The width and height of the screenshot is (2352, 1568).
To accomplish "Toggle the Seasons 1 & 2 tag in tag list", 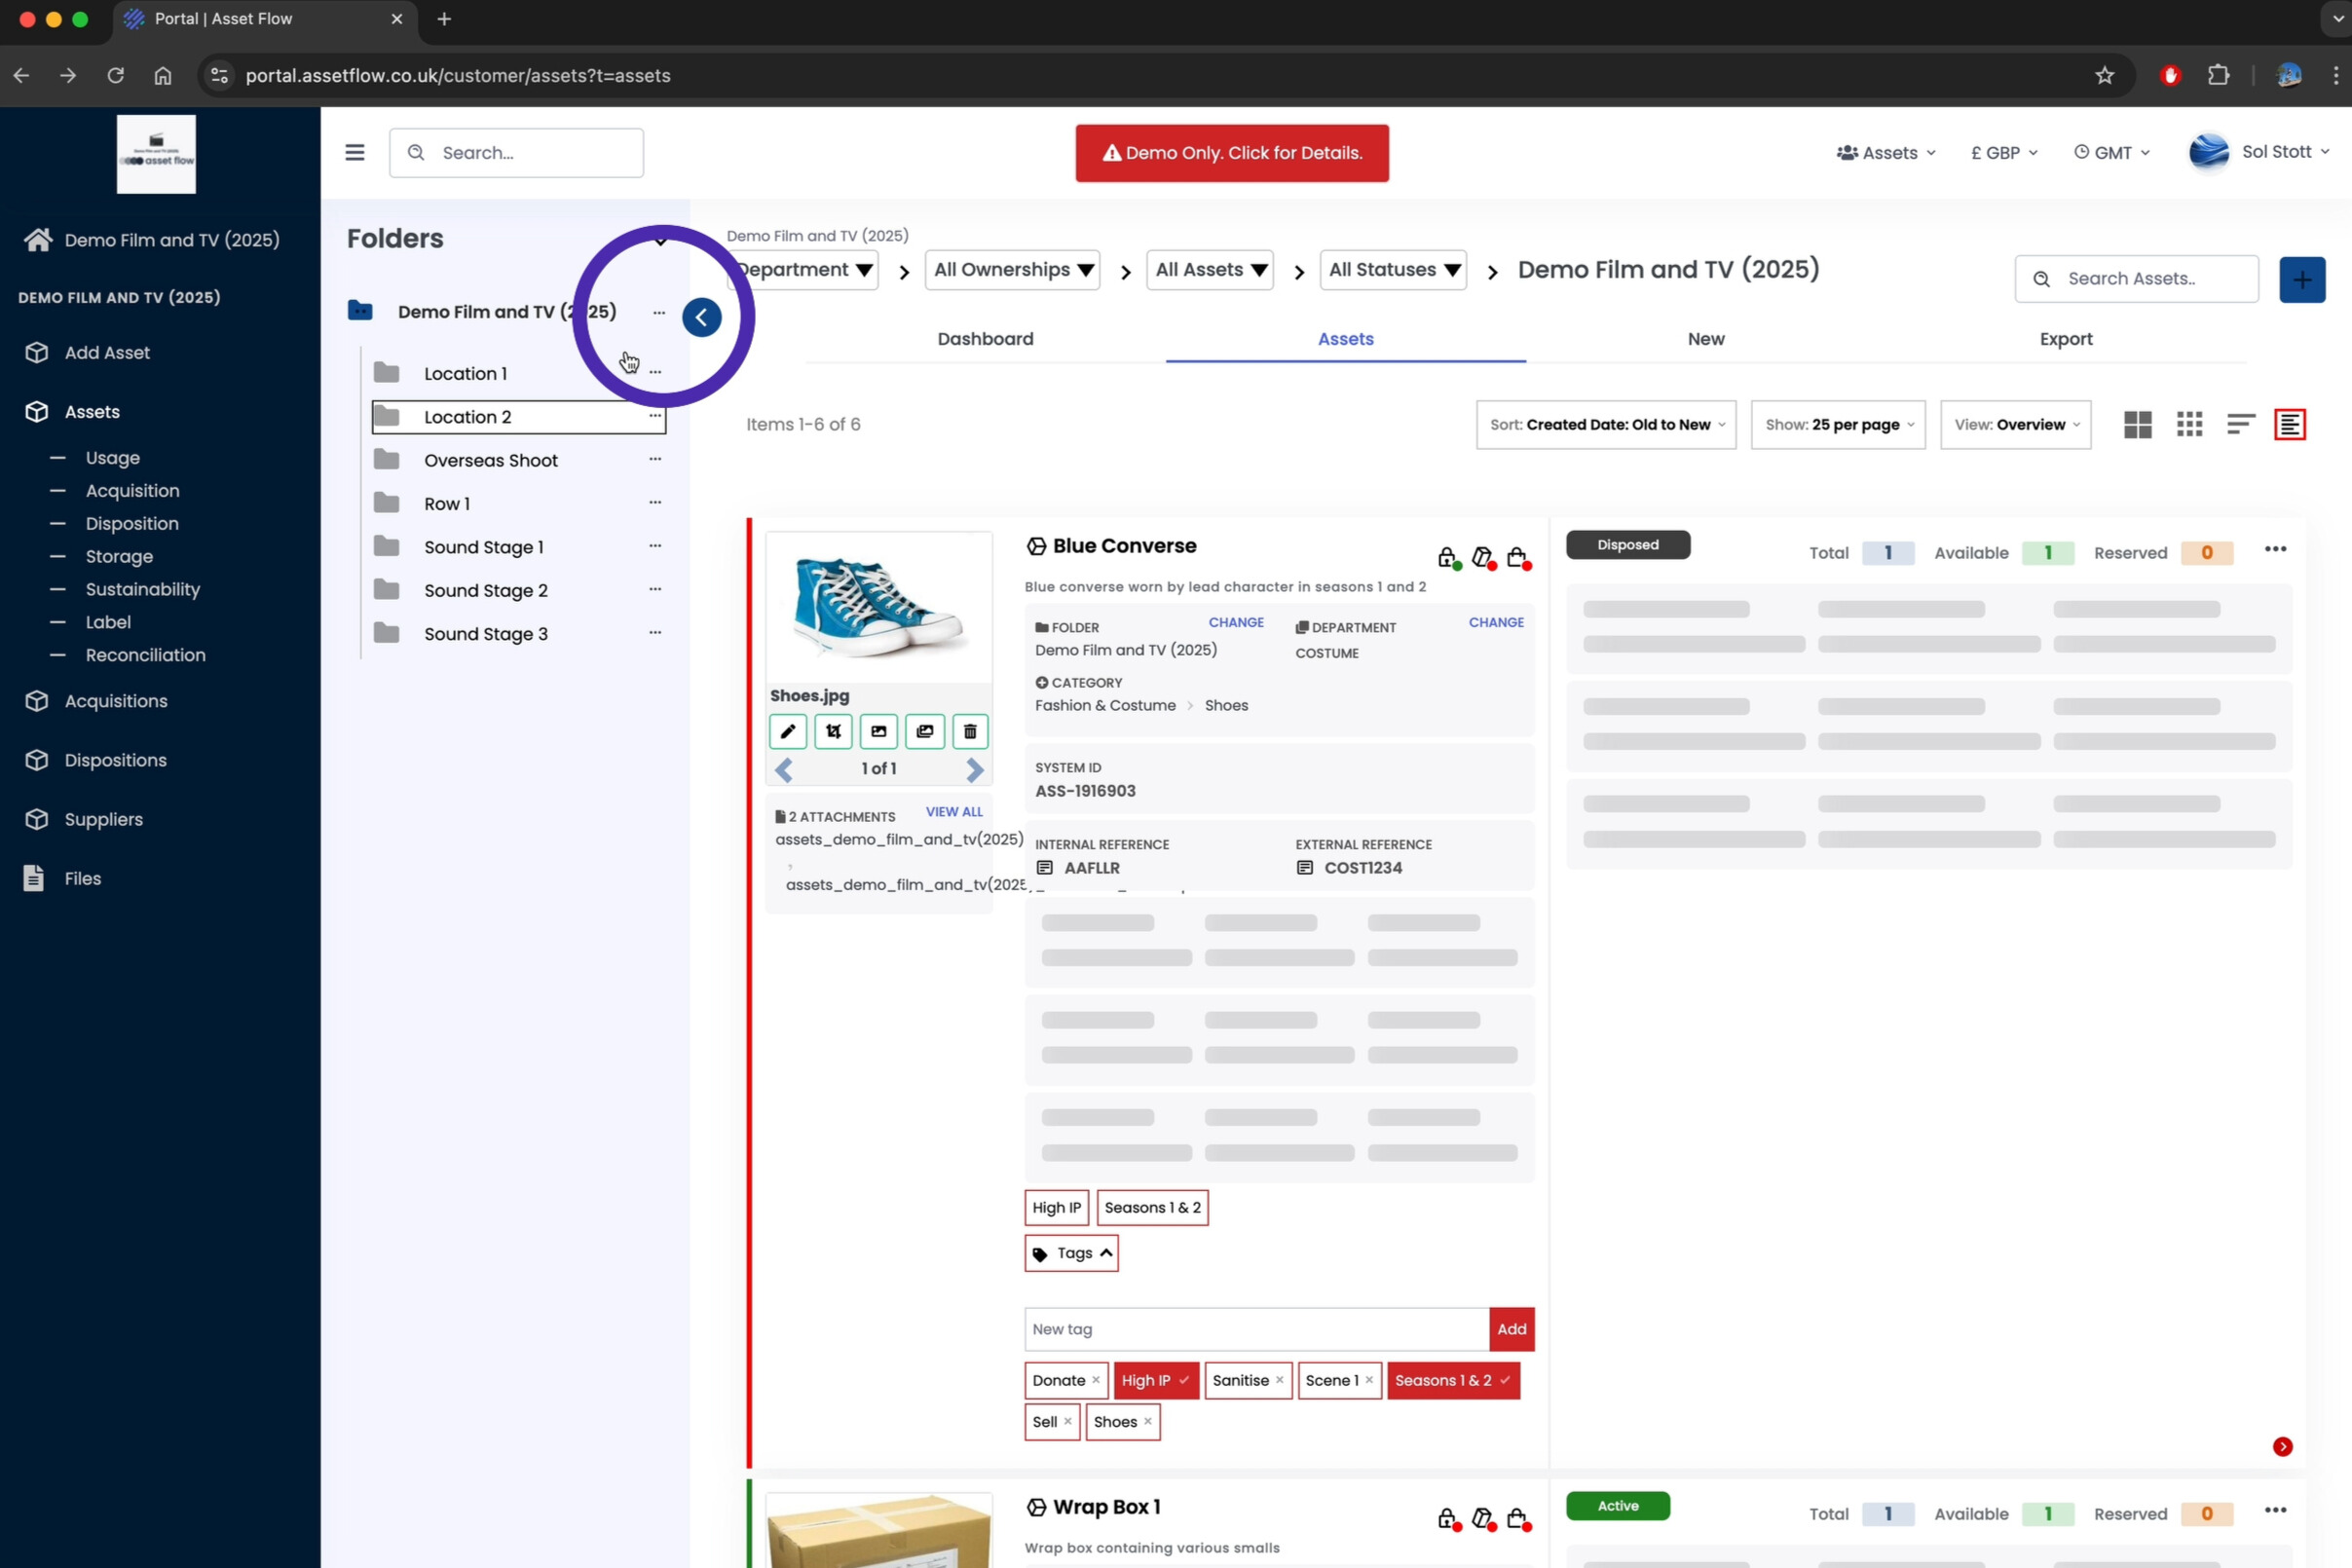I will (1452, 1380).
